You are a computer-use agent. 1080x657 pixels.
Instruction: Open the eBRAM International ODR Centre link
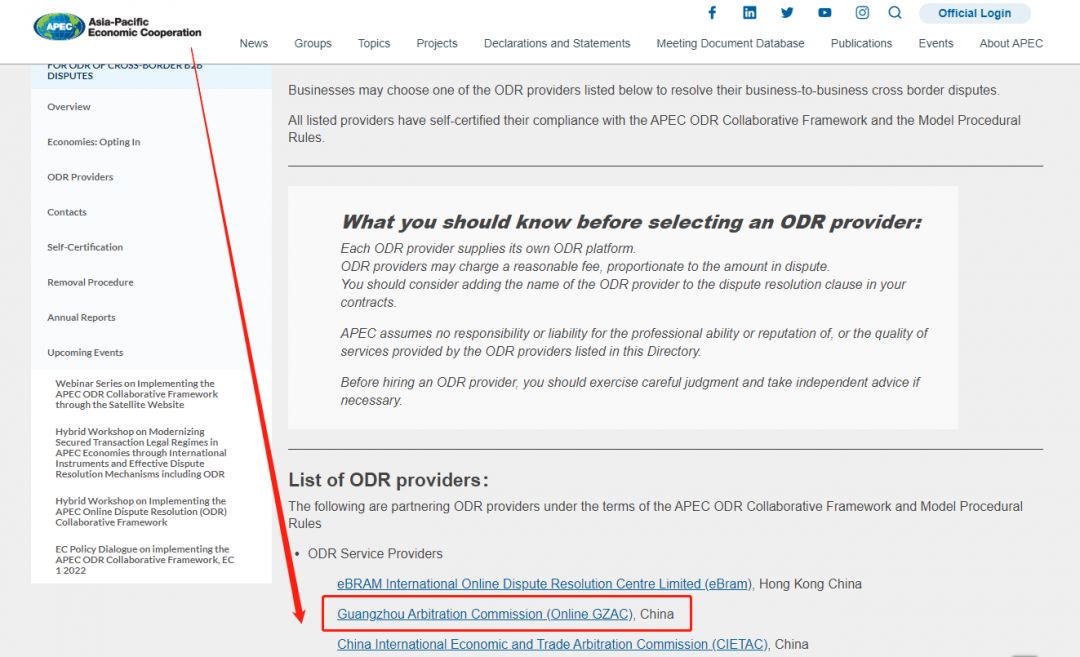coord(544,584)
